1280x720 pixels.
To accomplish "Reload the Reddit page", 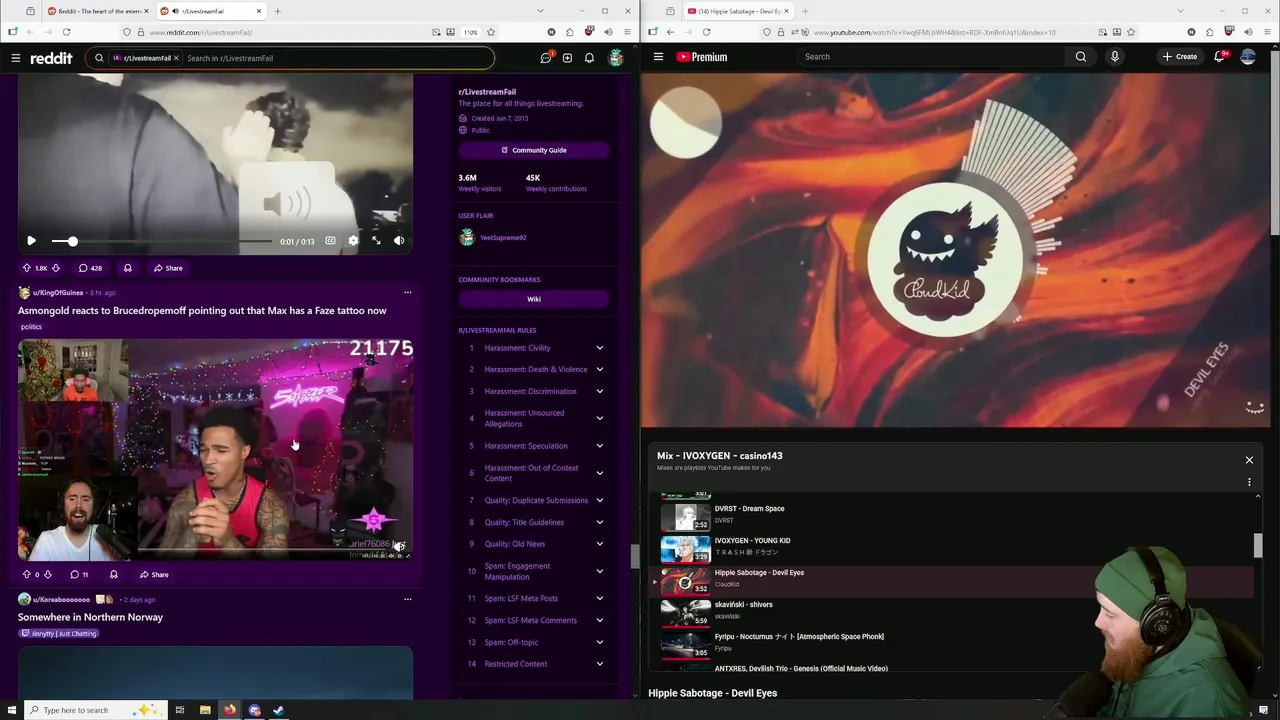I will coord(66,32).
